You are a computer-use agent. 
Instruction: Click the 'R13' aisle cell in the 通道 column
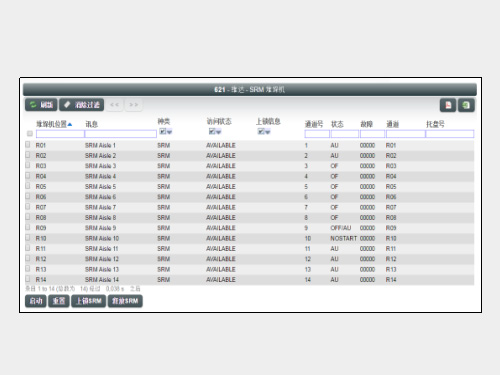coord(391,269)
